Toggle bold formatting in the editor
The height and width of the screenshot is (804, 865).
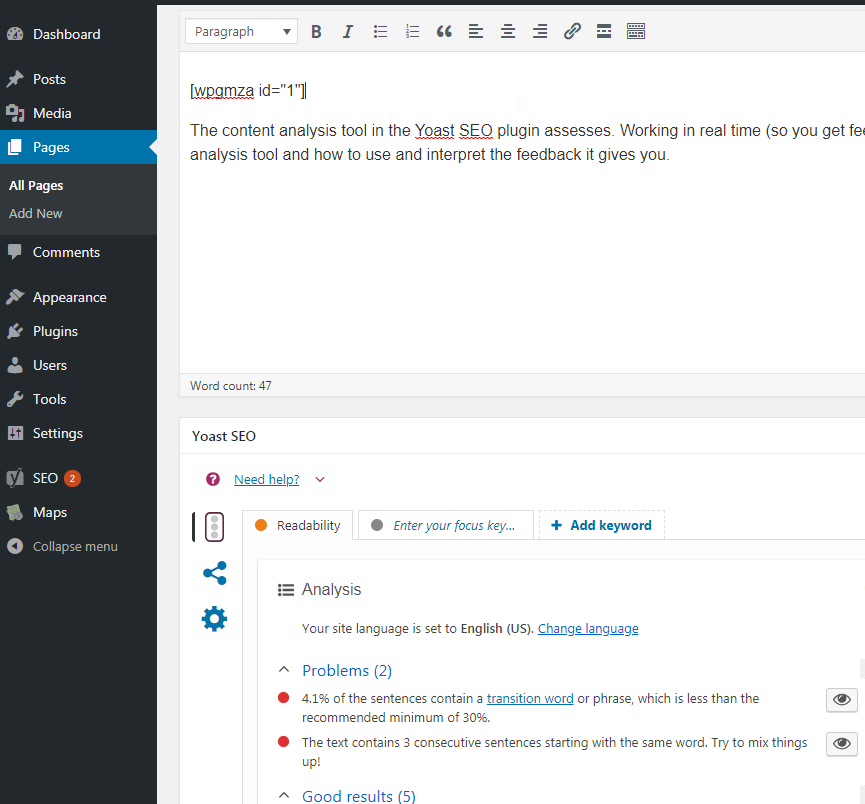pos(316,31)
